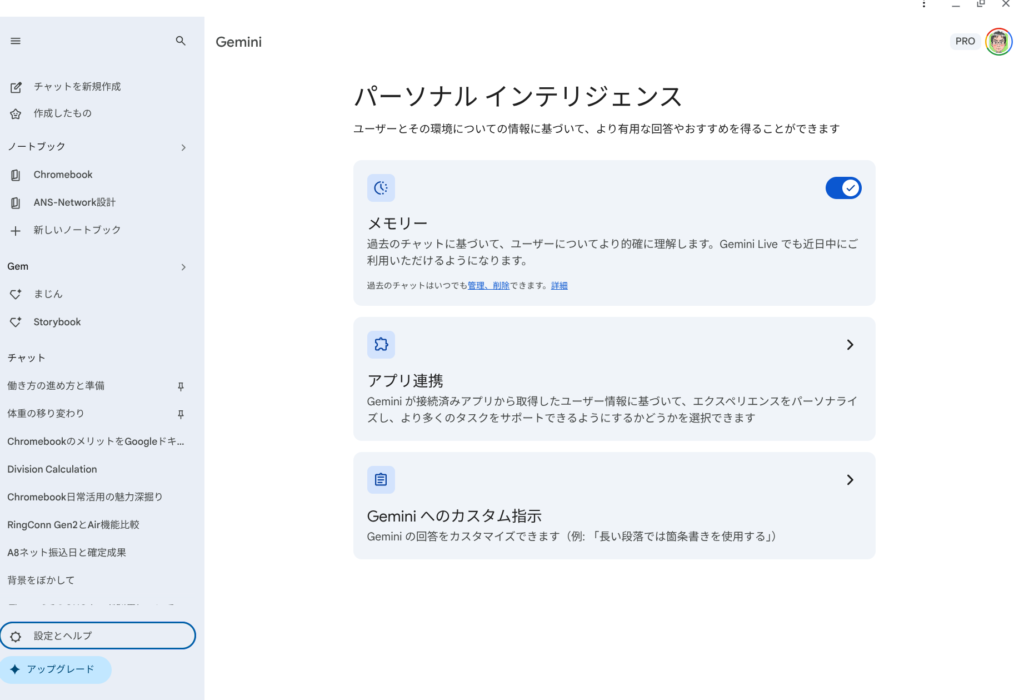Click the アップグレード button

pyautogui.click(x=56, y=670)
